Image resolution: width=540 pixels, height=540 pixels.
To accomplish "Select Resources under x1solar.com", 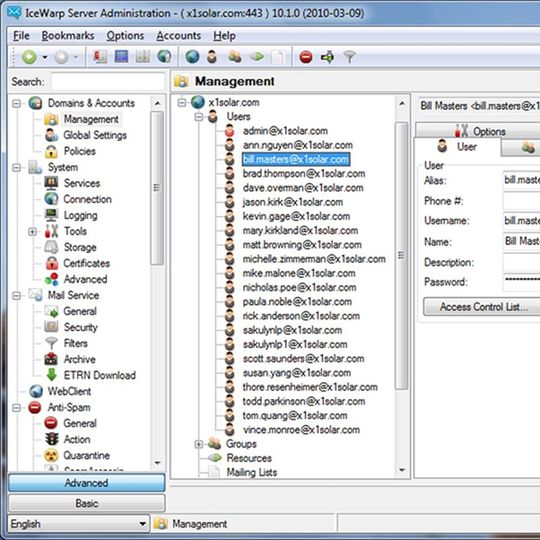I will click(249, 458).
